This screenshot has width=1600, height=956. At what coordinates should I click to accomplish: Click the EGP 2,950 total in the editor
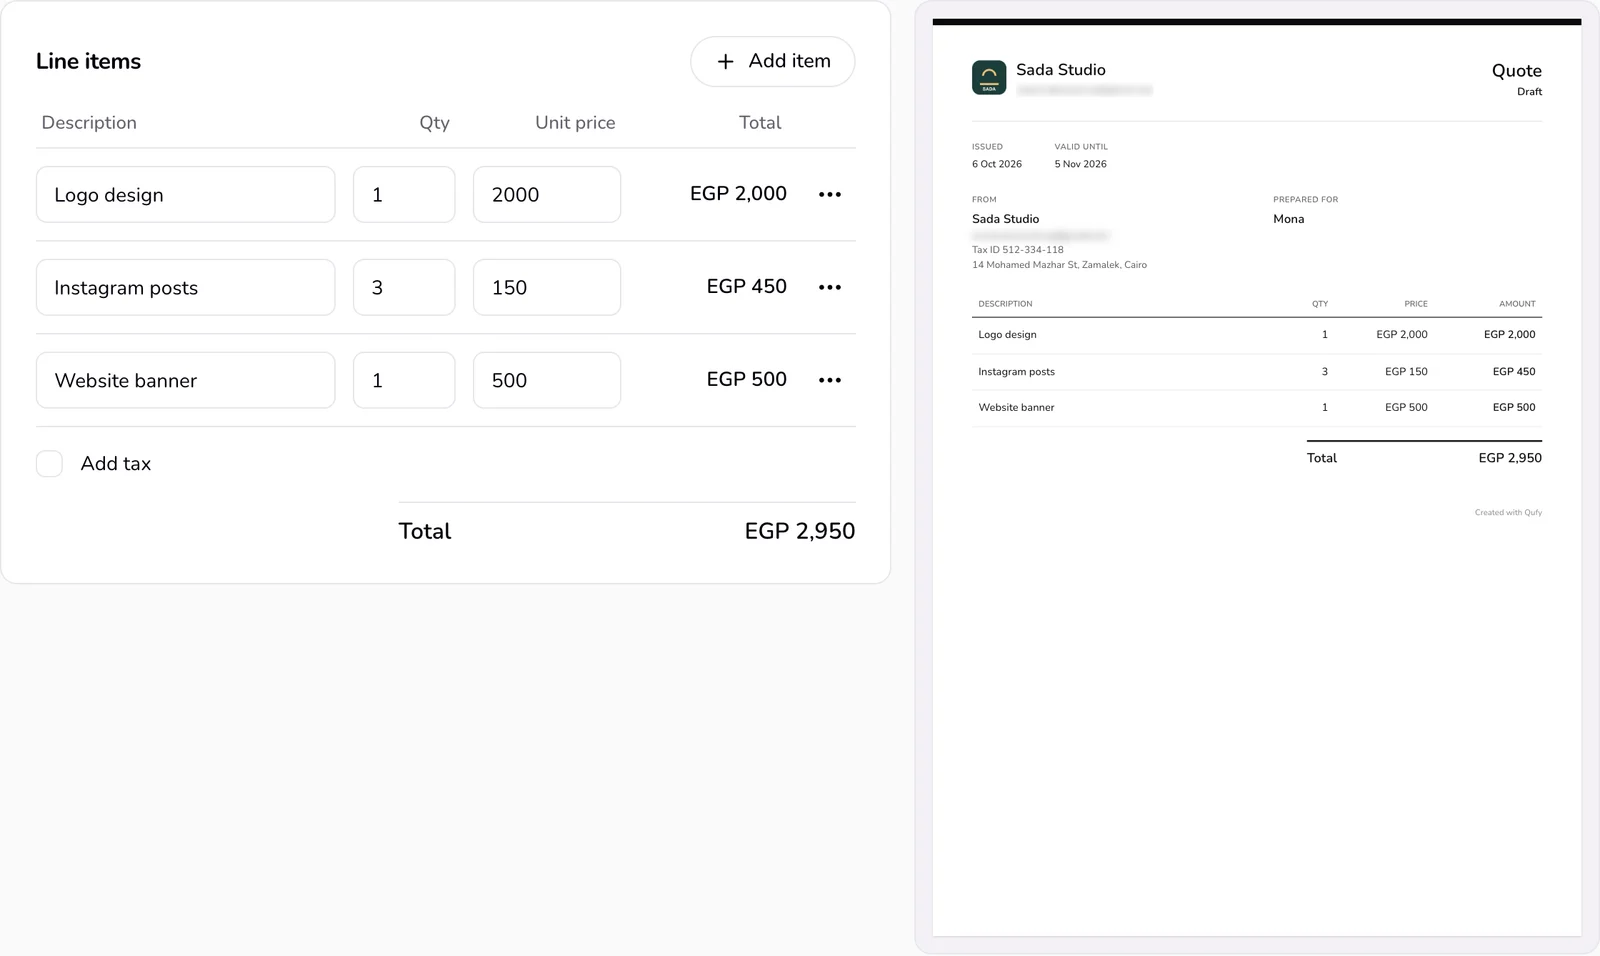(x=799, y=531)
